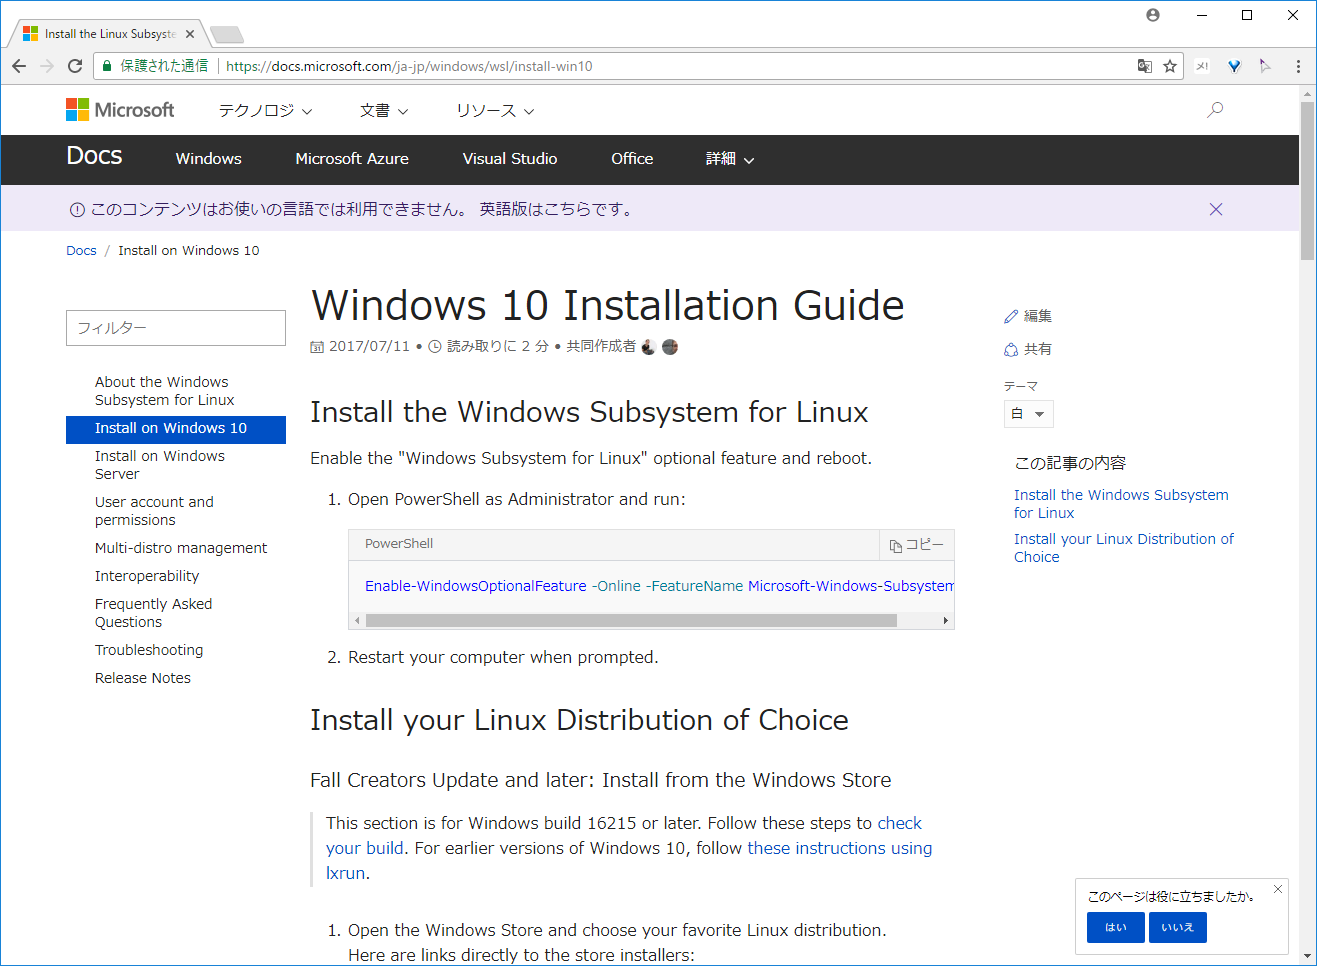Click the フィルター filter input field
This screenshot has width=1317, height=966.
(176, 328)
